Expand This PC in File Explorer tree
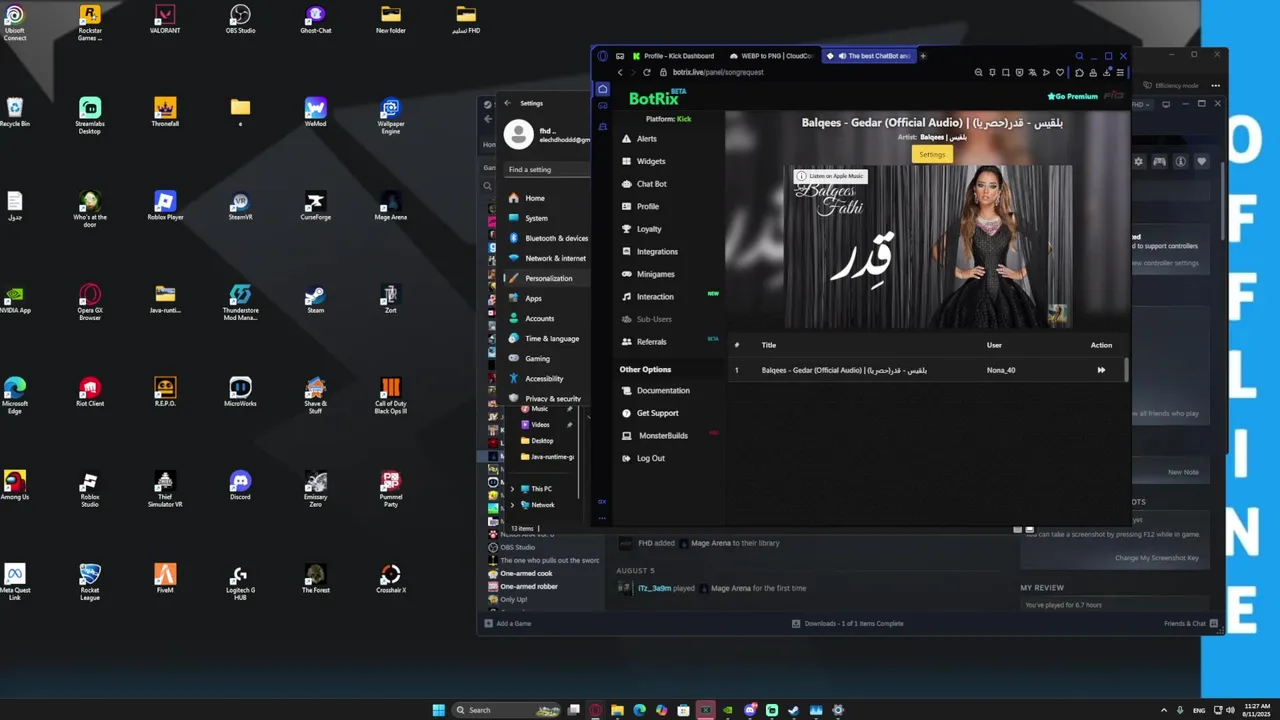The width and height of the screenshot is (1280, 720). pos(512,489)
